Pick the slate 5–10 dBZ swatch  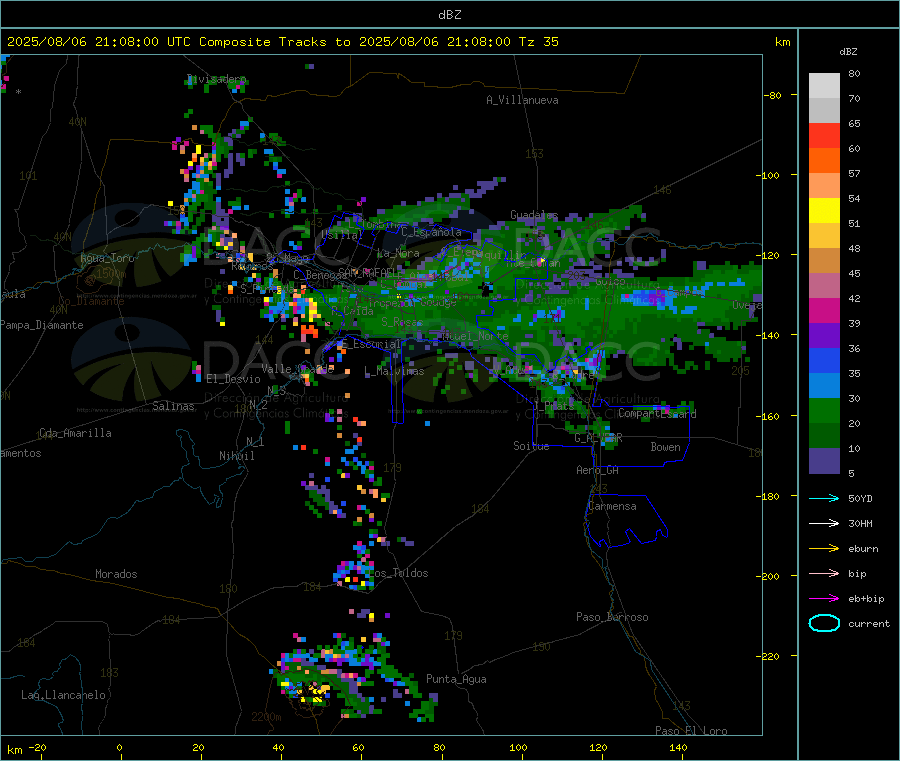coord(824,461)
